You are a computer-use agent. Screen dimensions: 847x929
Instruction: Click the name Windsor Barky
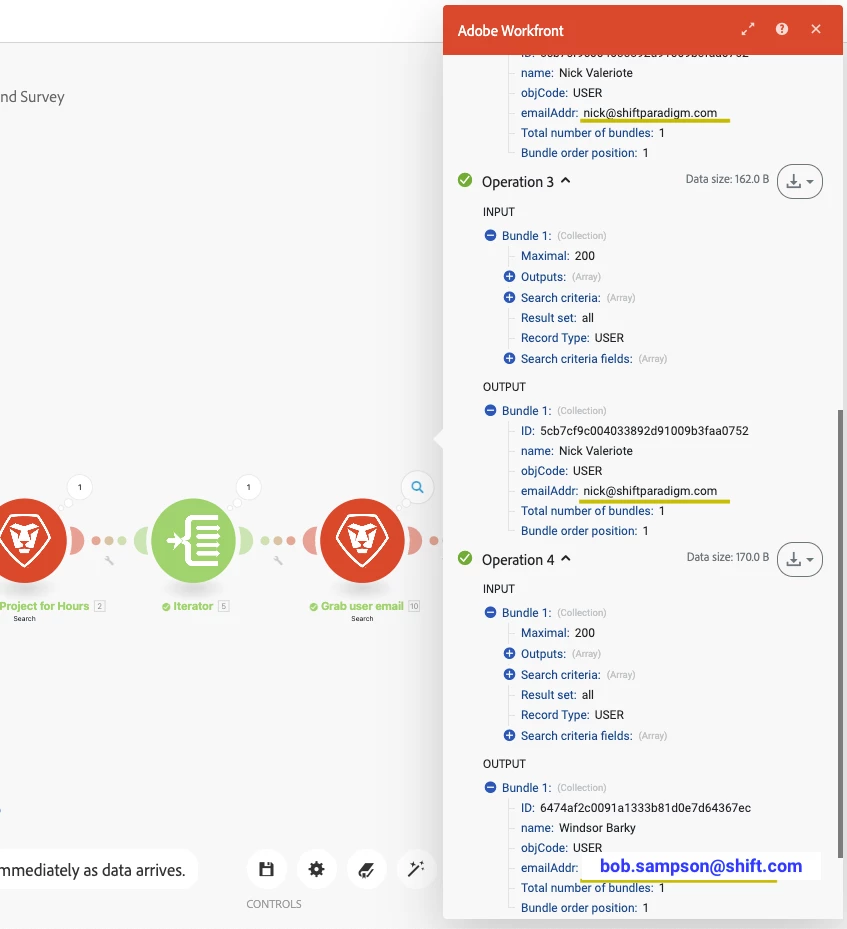point(597,828)
